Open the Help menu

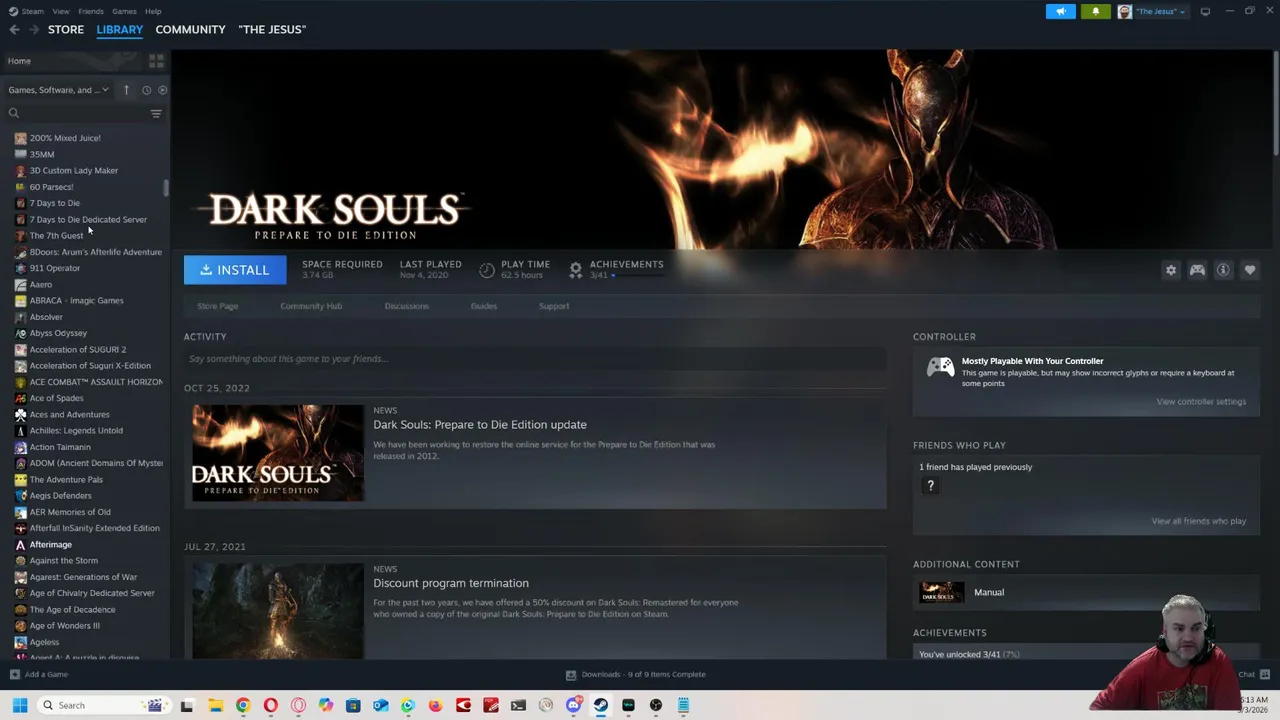coord(153,11)
